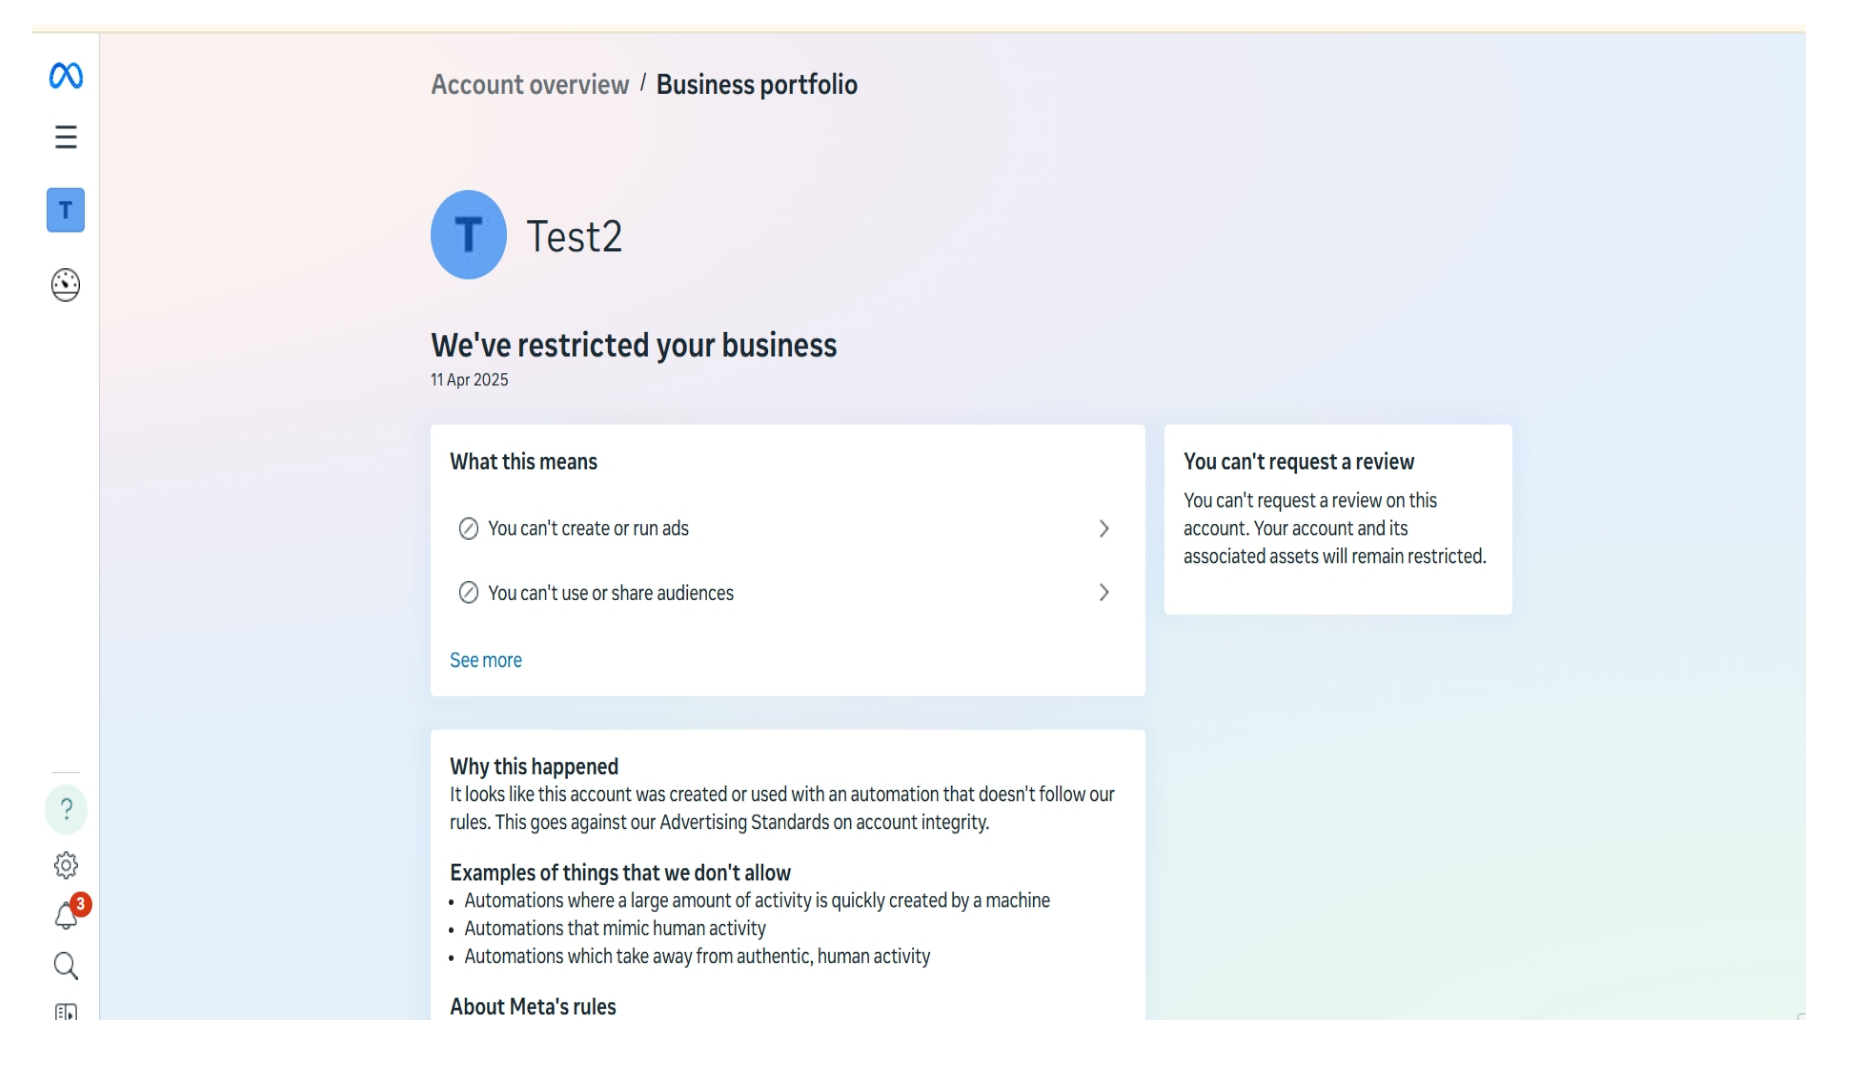Open the Billing icon at sidebar bottom
The image size is (1866, 1080).
pos(63,1014)
